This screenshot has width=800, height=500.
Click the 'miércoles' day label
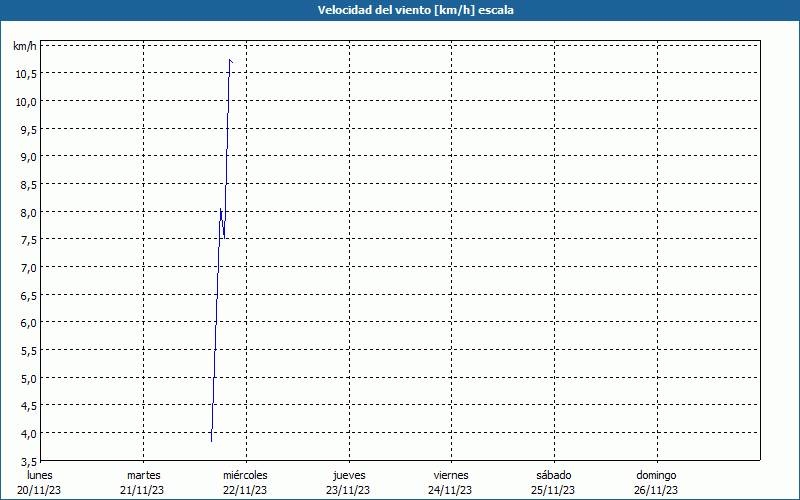point(245,475)
